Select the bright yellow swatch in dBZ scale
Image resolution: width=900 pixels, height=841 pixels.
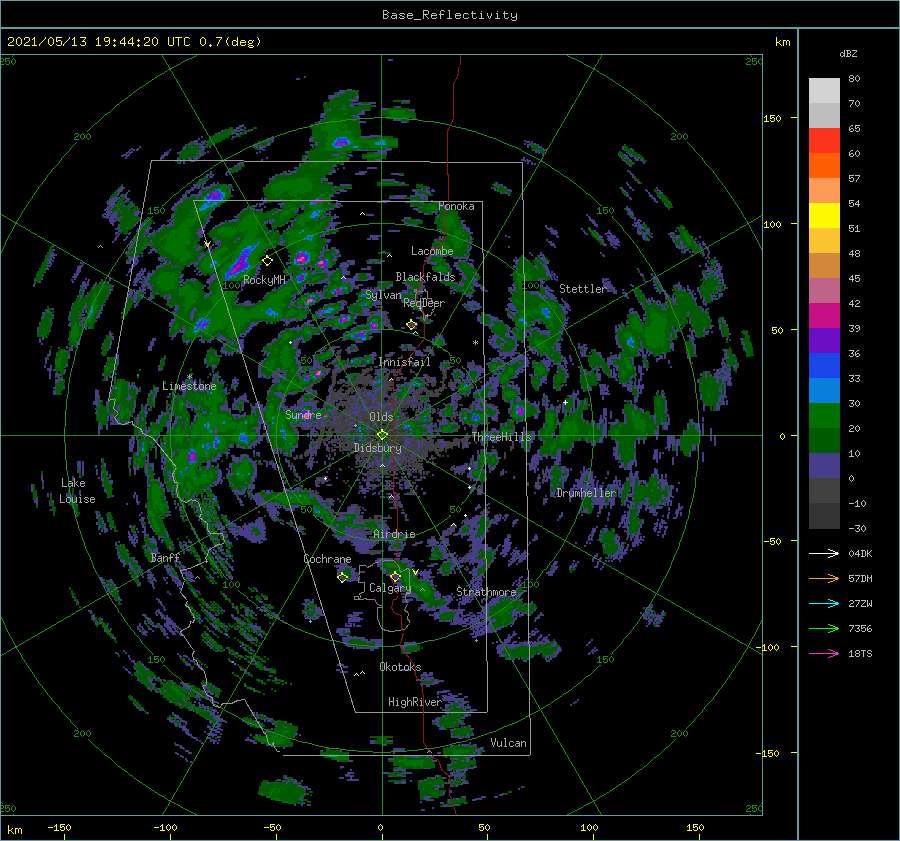click(x=824, y=215)
